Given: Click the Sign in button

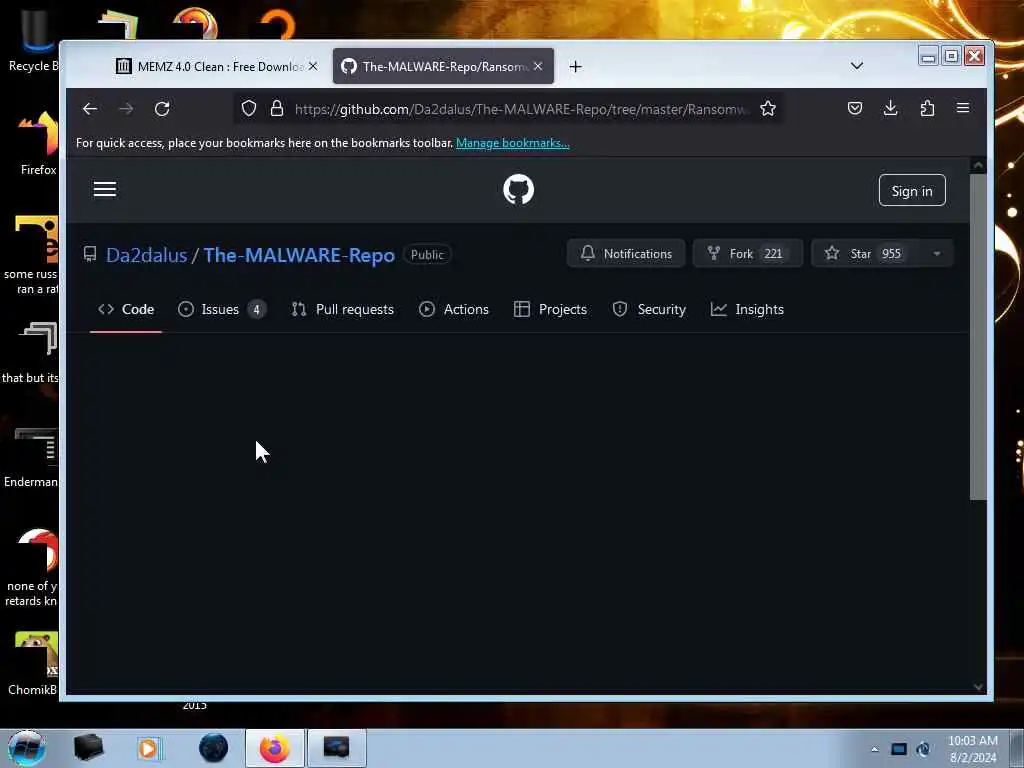Looking at the screenshot, I should click(912, 191).
